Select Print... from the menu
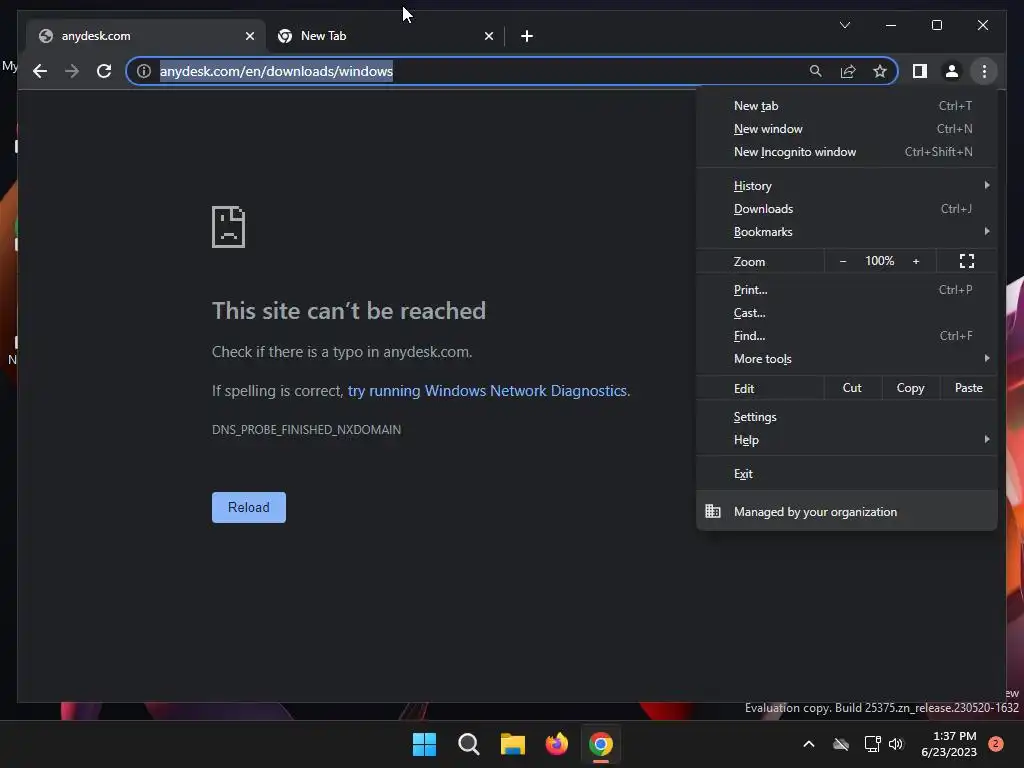Screen dimensions: 1024x768 pyautogui.click(x=846, y=290)
